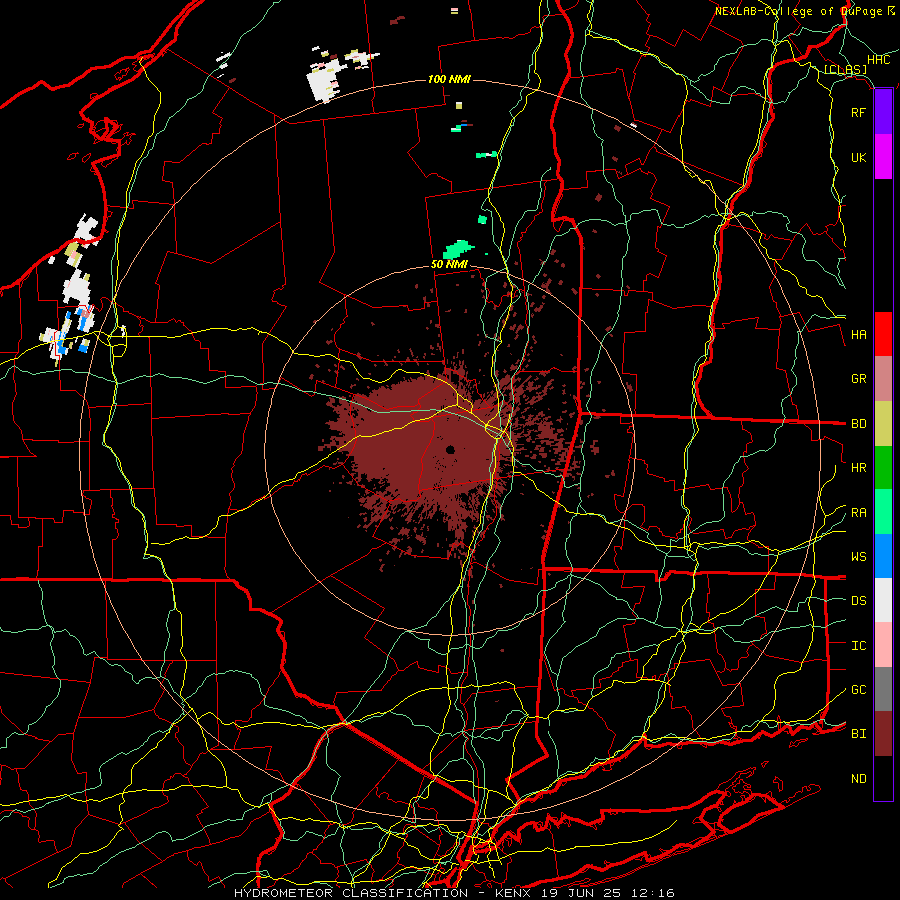Click the RF purple legend swatch
This screenshot has height=900, width=900.
point(883,112)
